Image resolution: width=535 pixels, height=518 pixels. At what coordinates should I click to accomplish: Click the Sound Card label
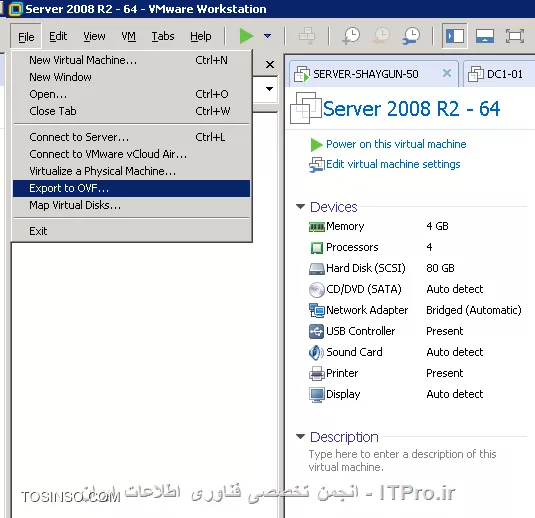pos(354,352)
